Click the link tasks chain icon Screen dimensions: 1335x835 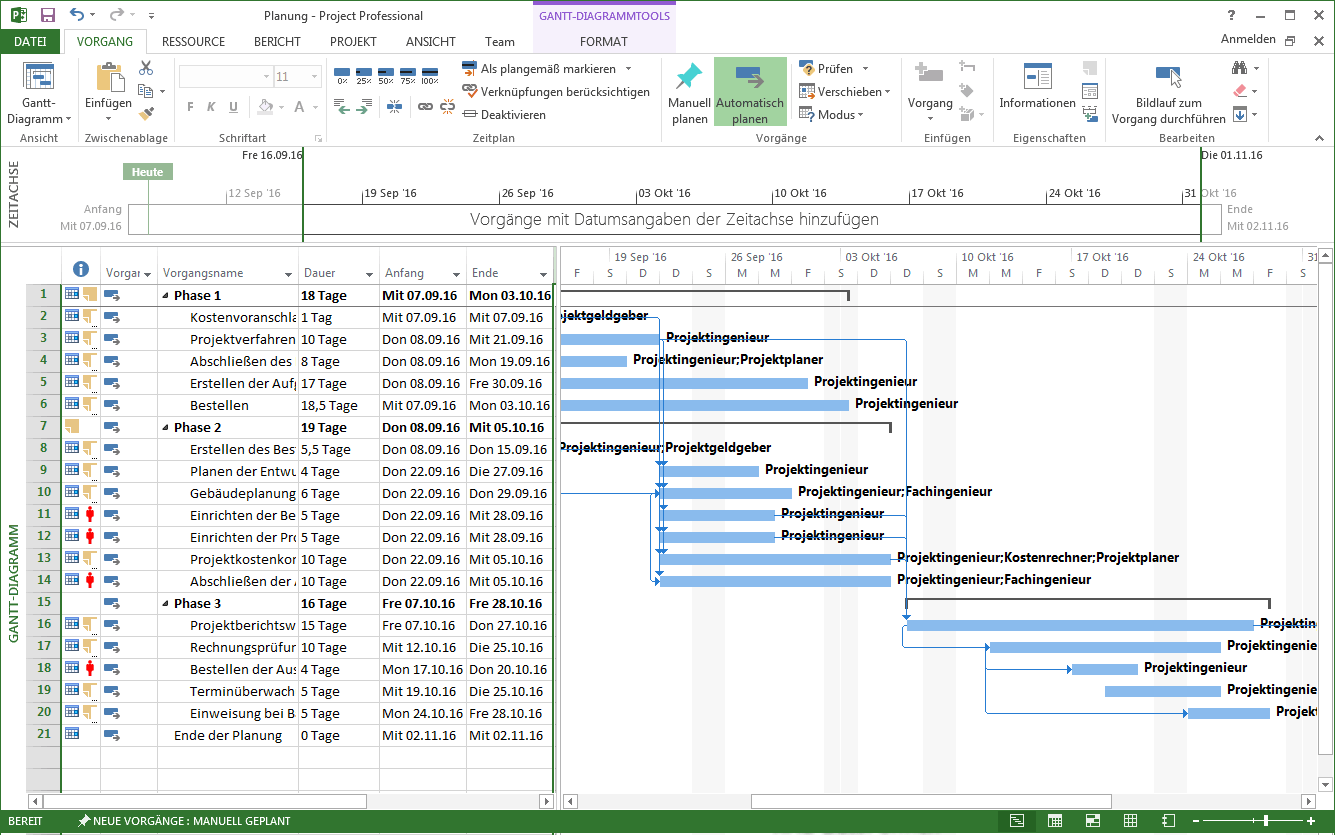[425, 106]
